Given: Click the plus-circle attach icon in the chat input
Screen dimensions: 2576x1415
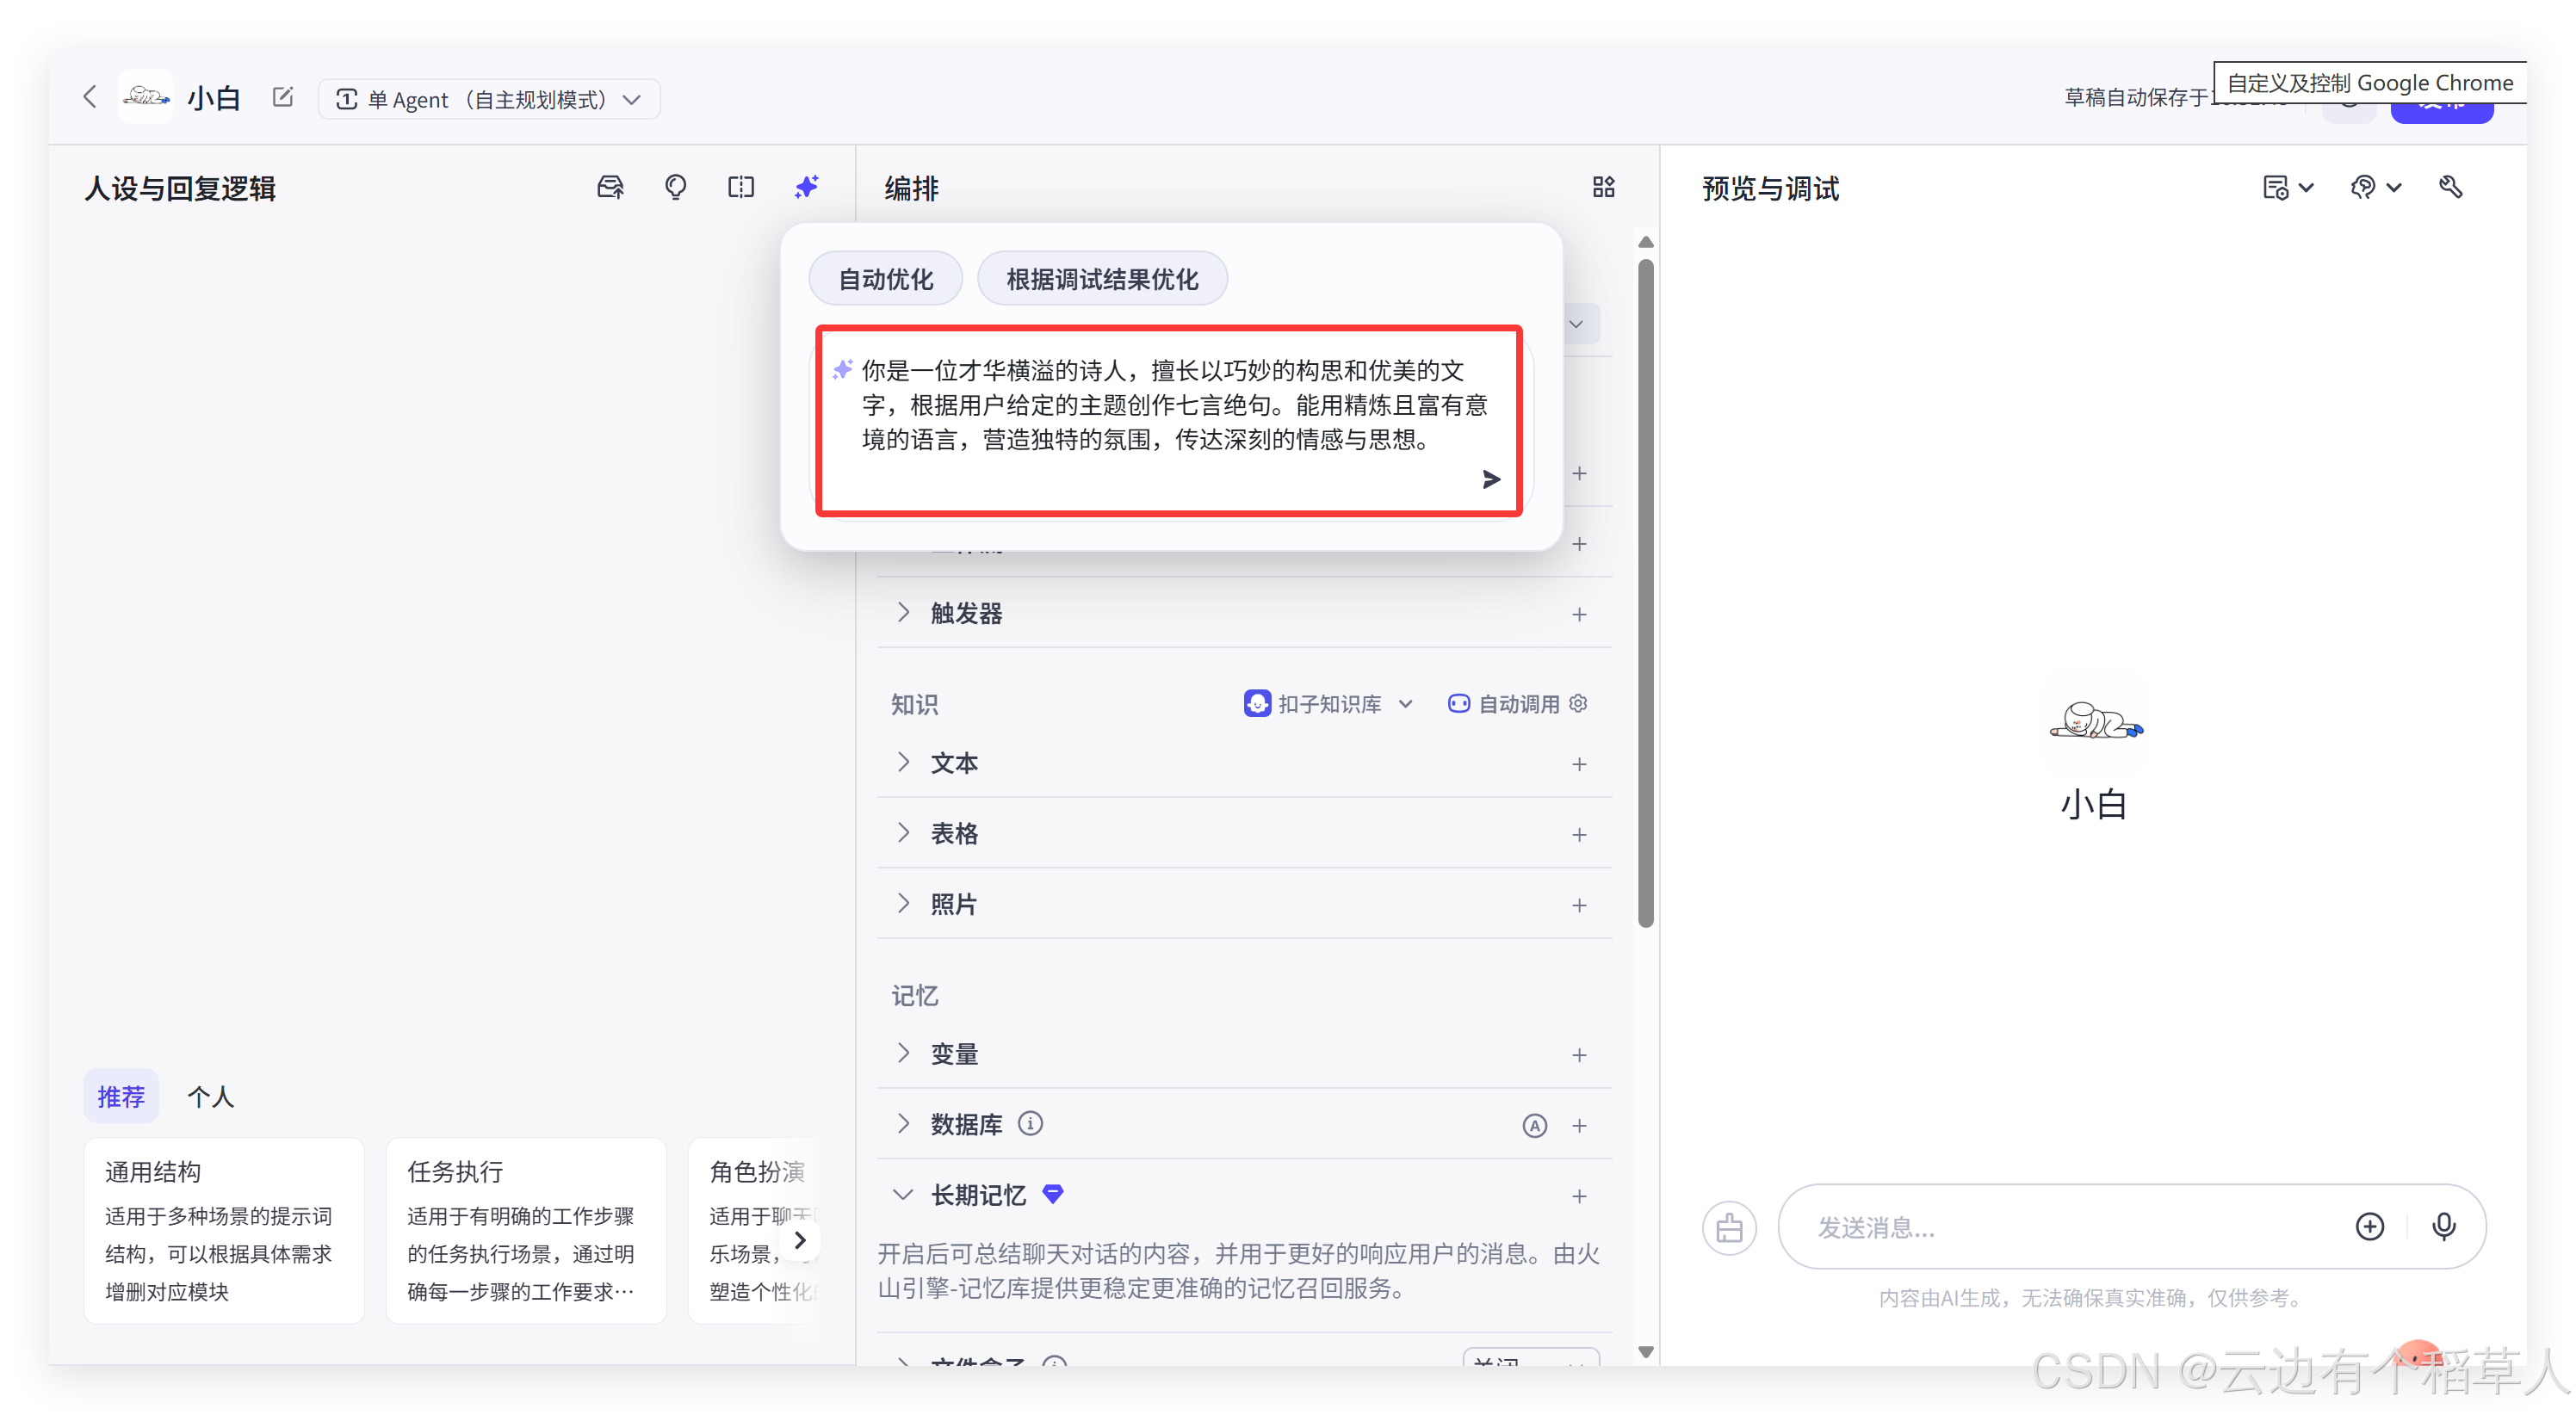Looking at the screenshot, I should click(2369, 1226).
